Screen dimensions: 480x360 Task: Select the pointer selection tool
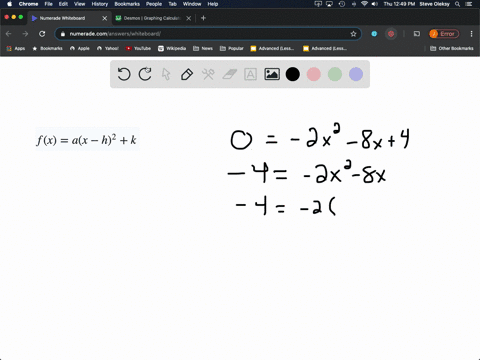166,74
